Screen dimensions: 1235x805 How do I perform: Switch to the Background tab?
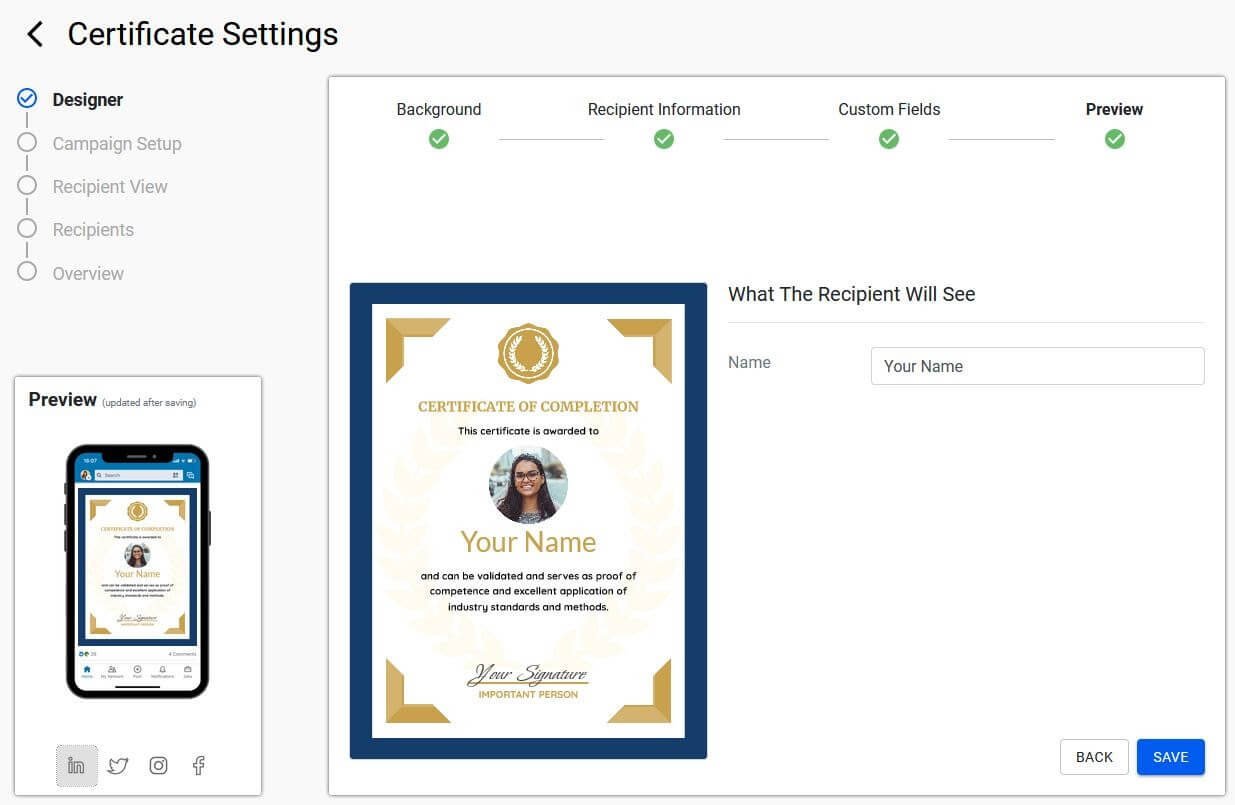click(x=438, y=109)
